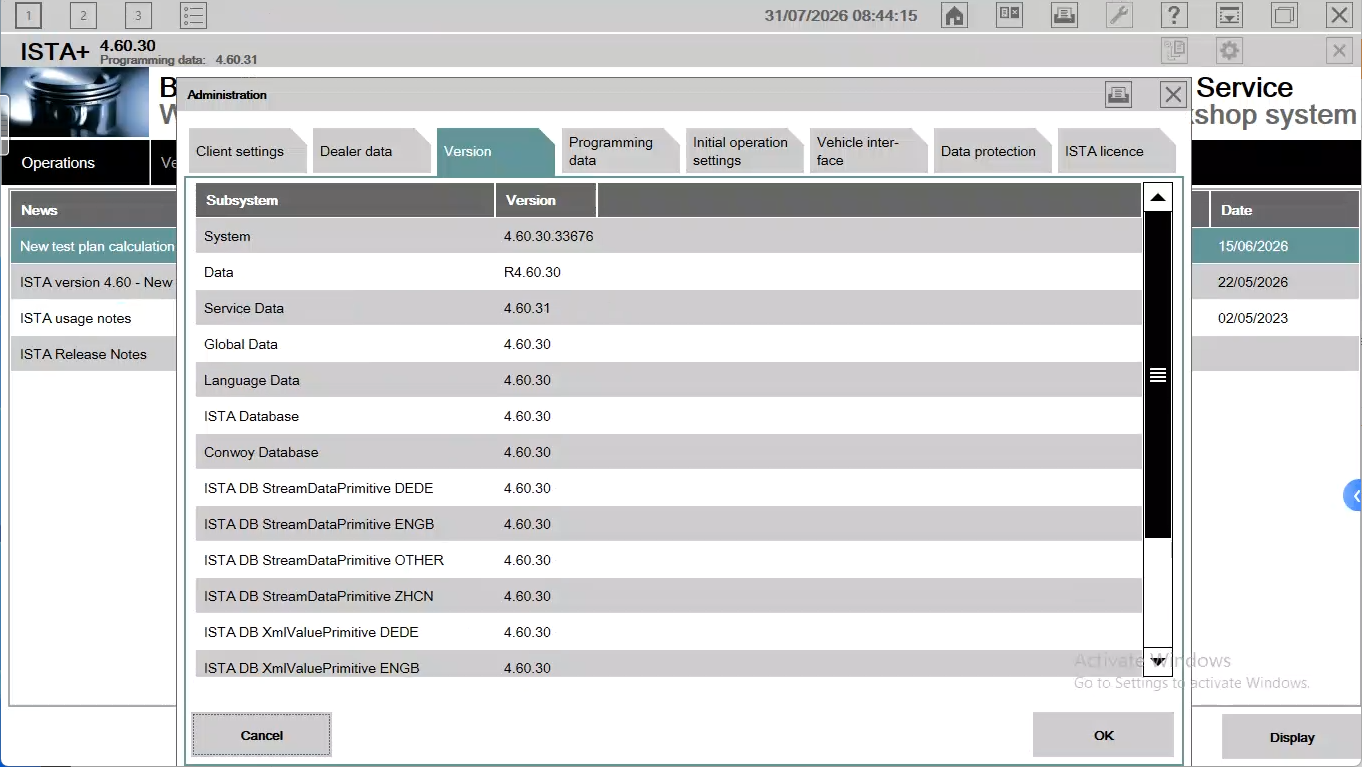
Task: Open the Operations tab in the main window
Action: [x=75, y=163]
